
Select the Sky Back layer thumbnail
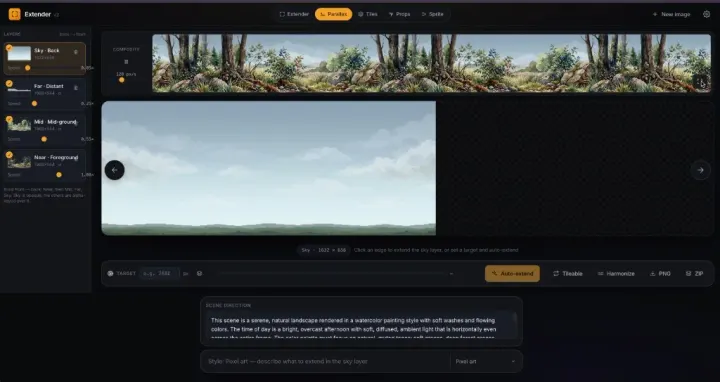click(19, 54)
